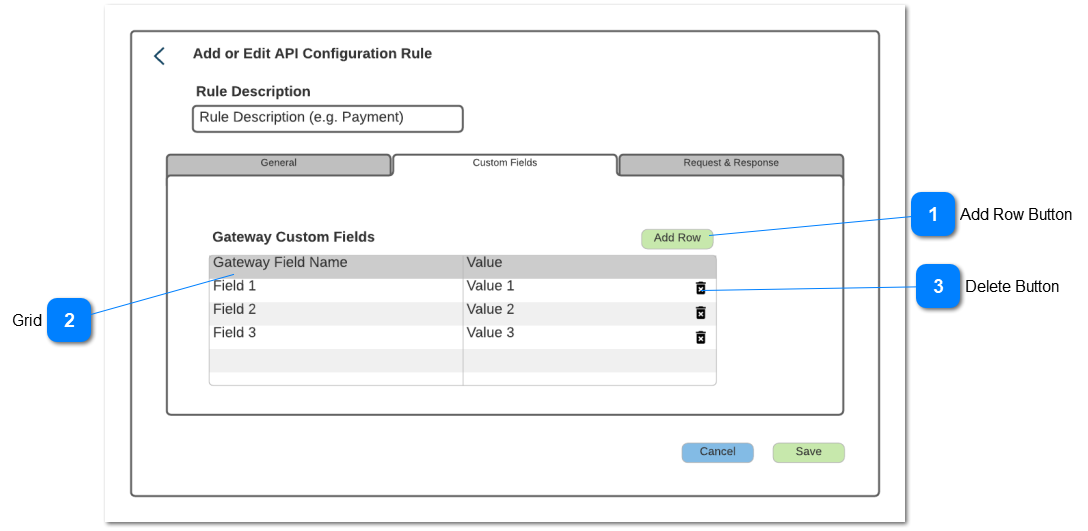This screenshot has height=531, width=1088.
Task: Click the Gateway Field Name column header
Action: coord(280,263)
